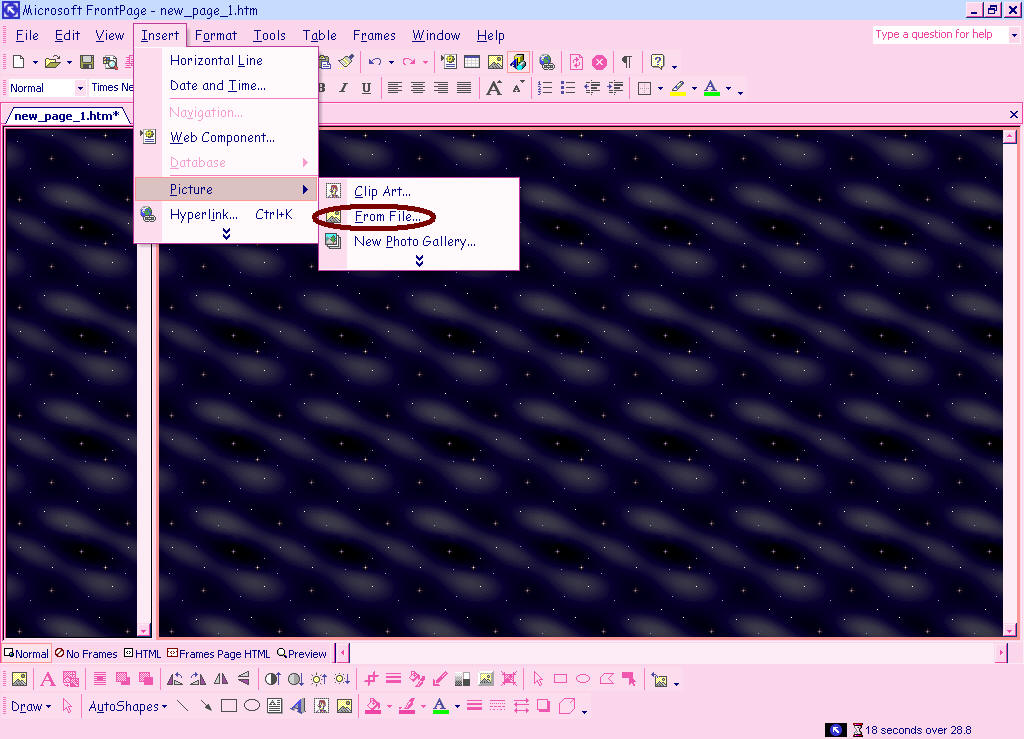Viewport: 1024px width, 739px height.
Task: Open the Font Color dropdown arrow in Formatting toolbar
Action: (x=728, y=88)
